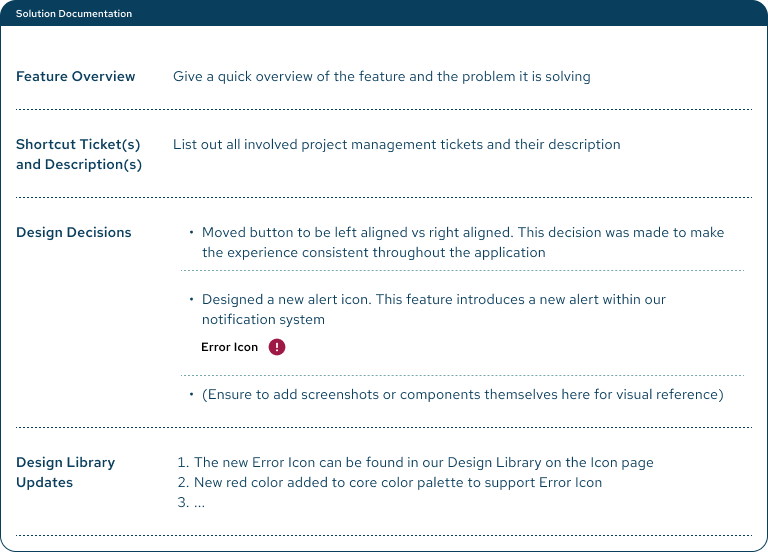Click the dotted divider below Feature Overview row
768x552 pixels.
tap(384, 109)
